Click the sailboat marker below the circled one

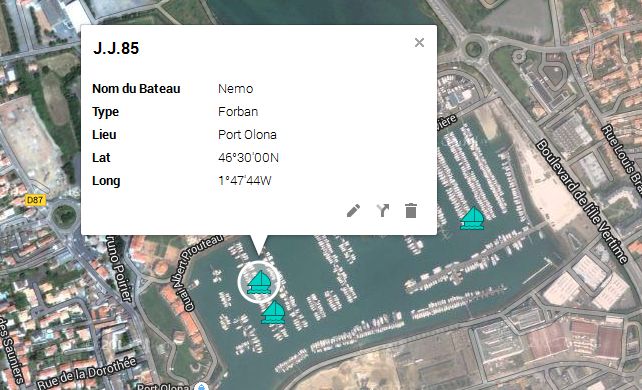[273, 313]
